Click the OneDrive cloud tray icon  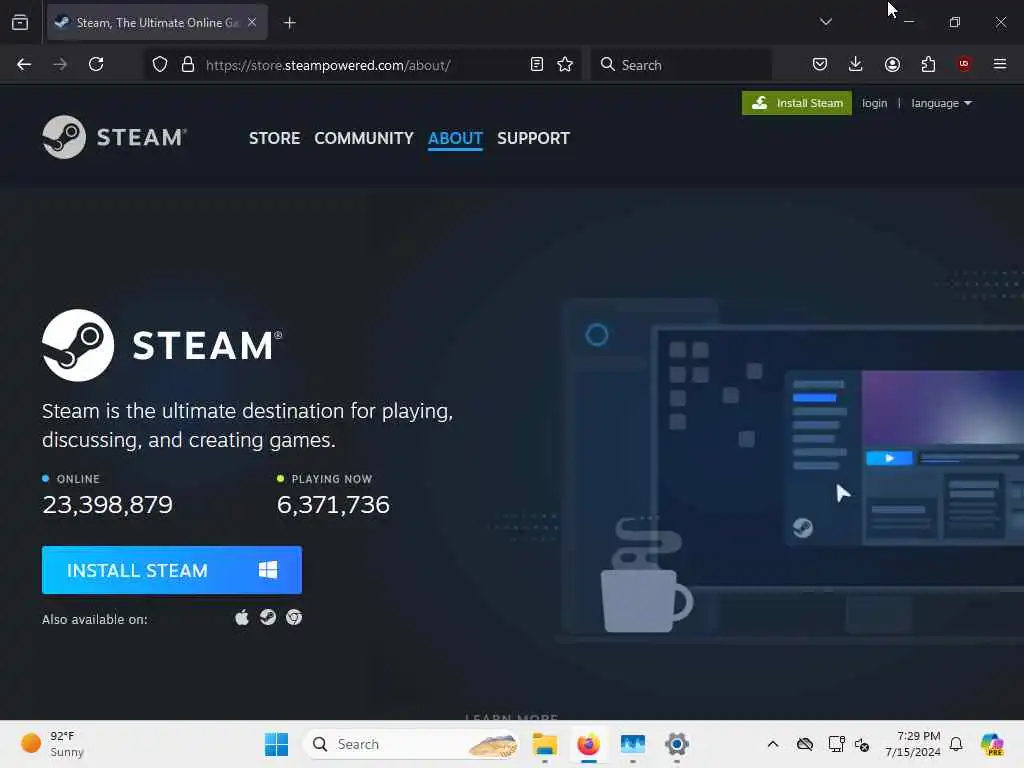pos(805,744)
